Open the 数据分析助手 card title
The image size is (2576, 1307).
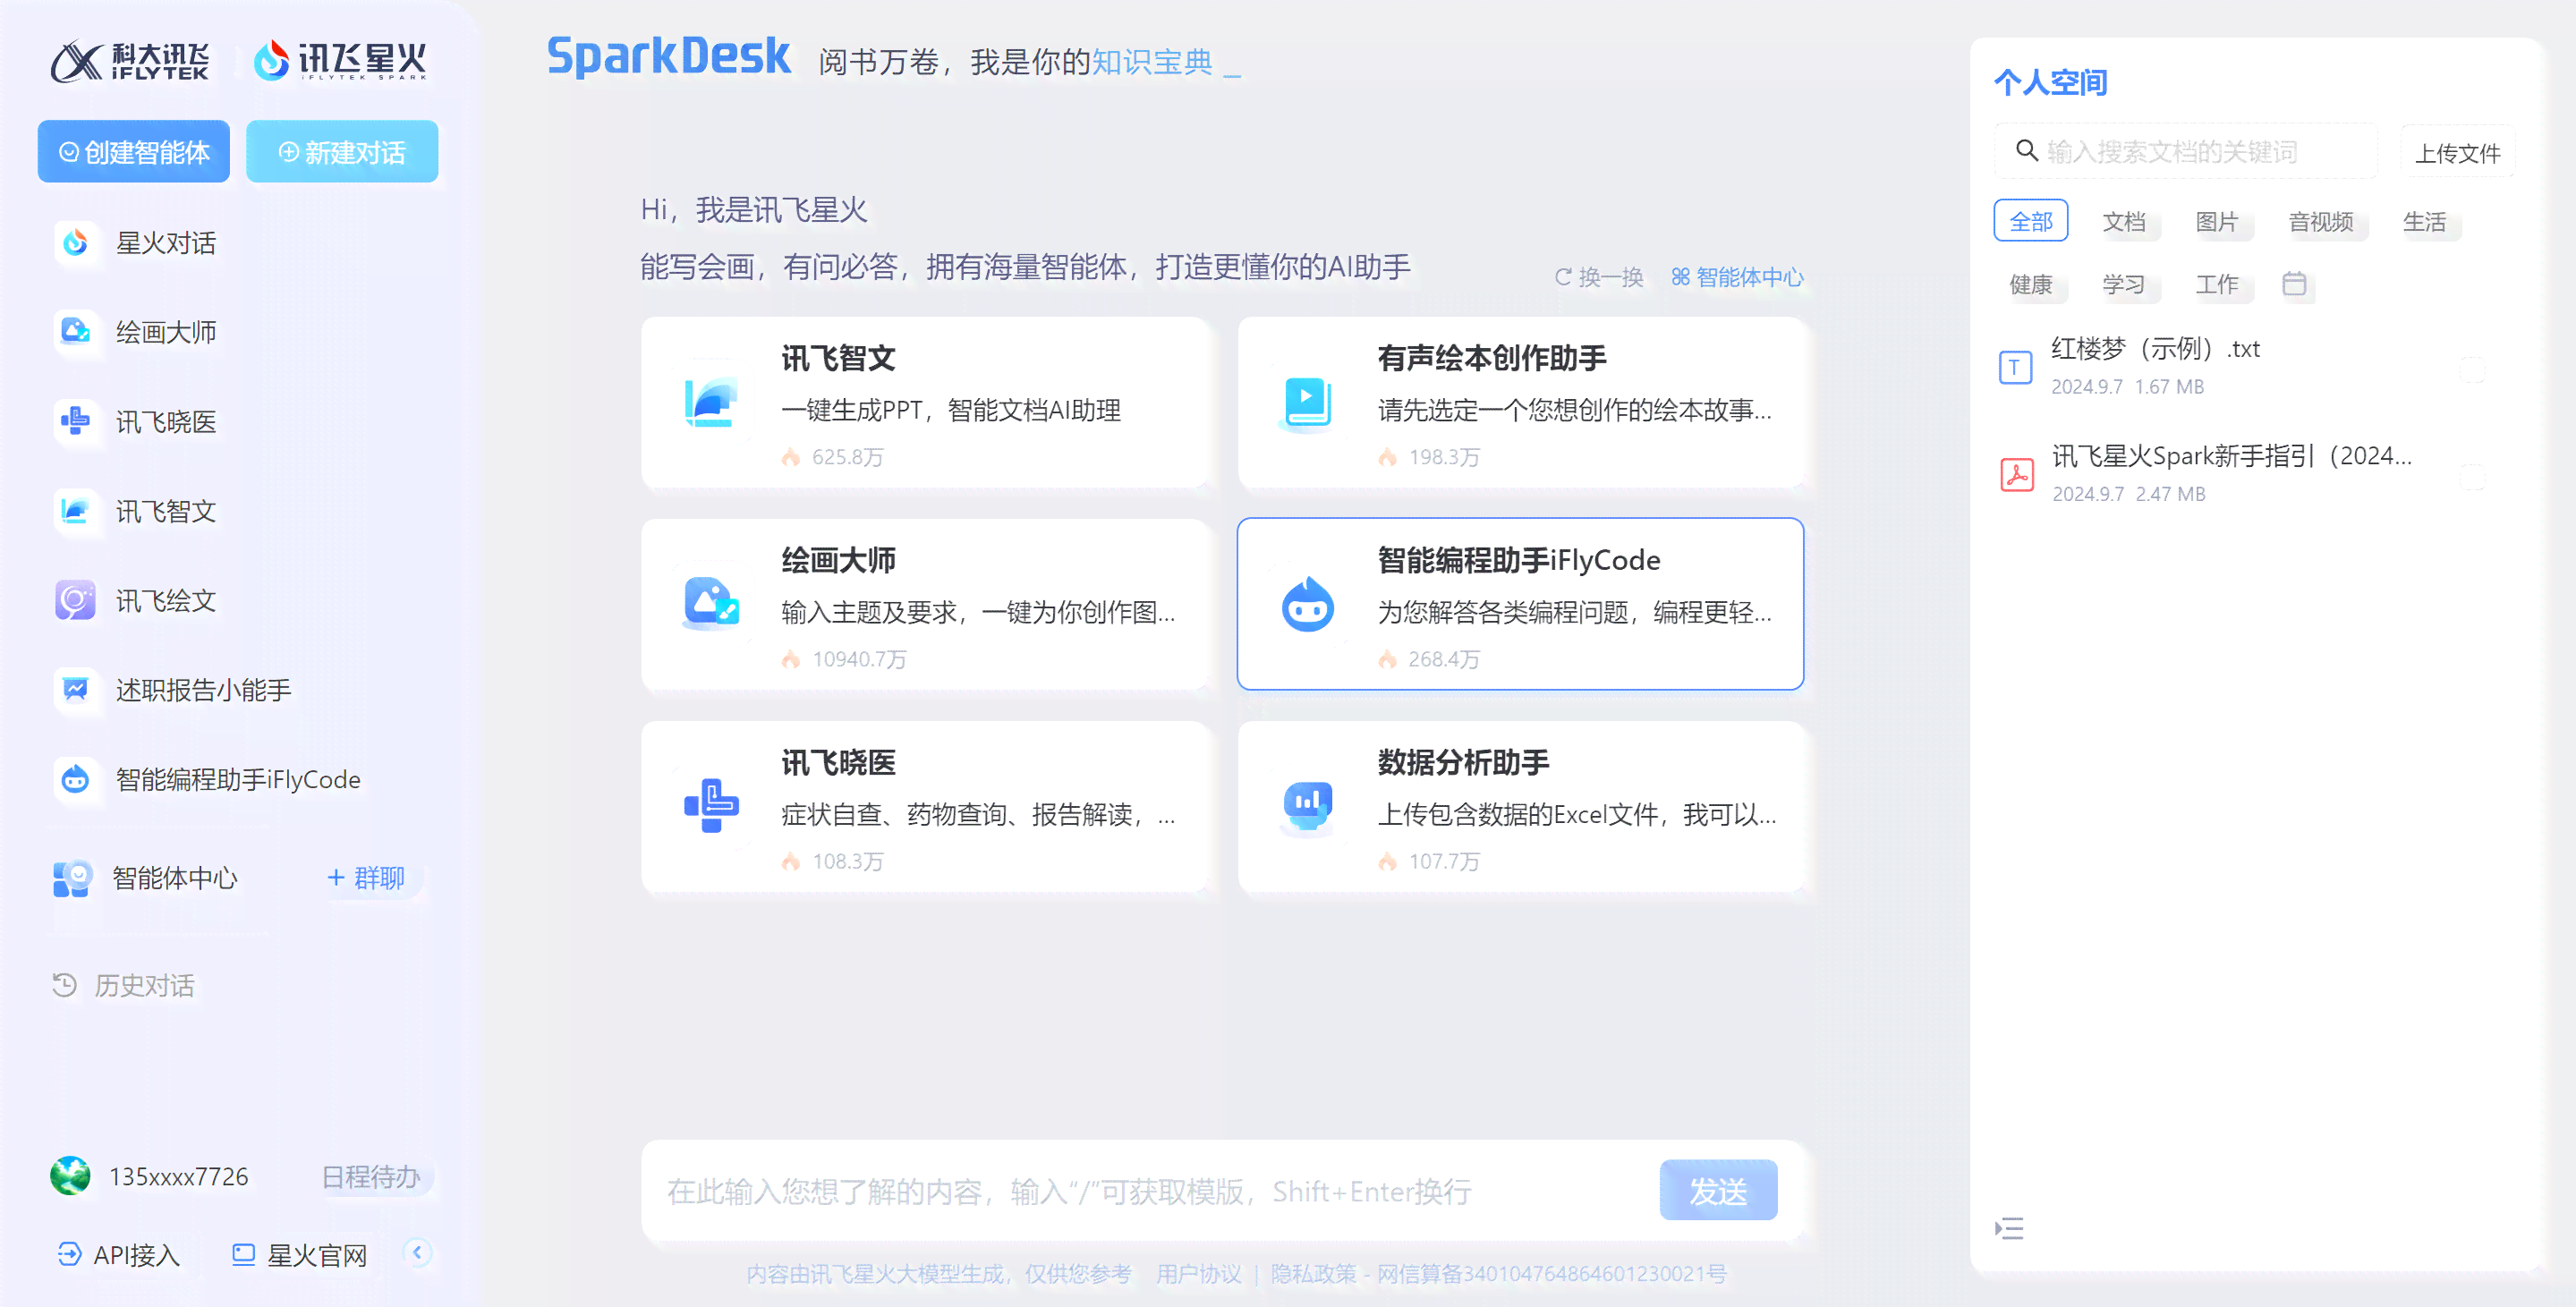coord(1463,762)
